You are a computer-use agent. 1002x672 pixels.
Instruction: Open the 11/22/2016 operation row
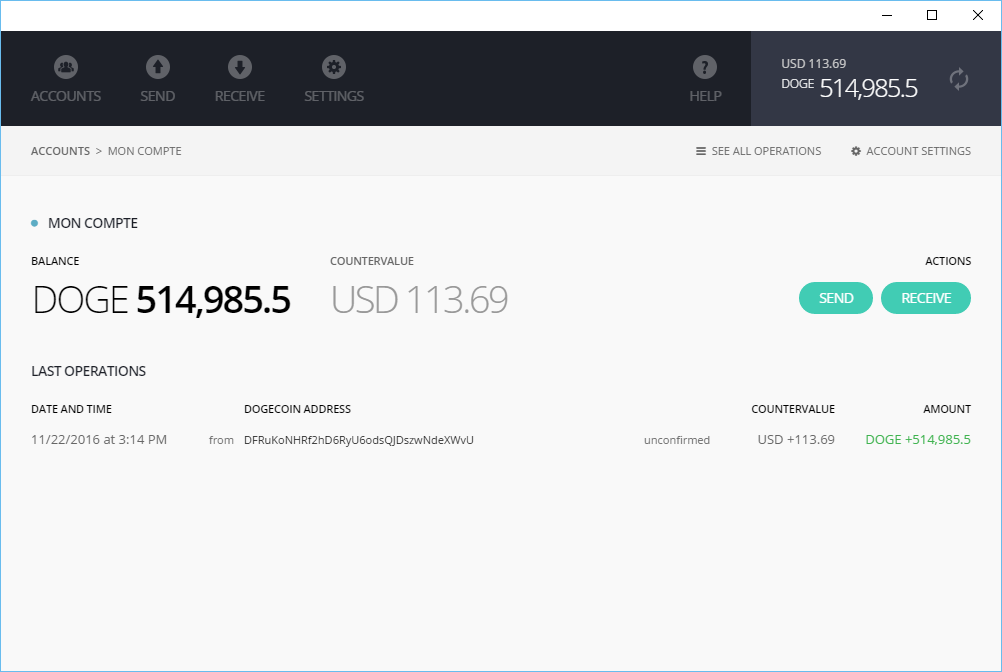(x=501, y=440)
